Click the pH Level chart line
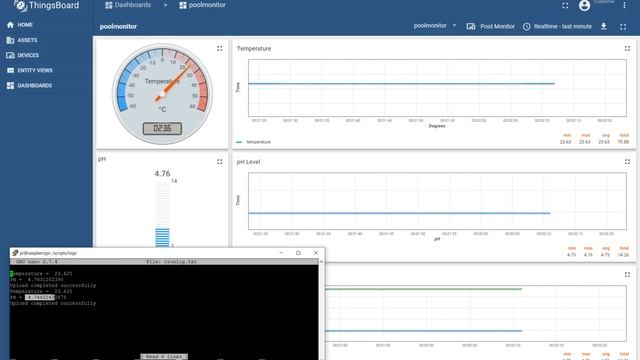 coord(399,213)
